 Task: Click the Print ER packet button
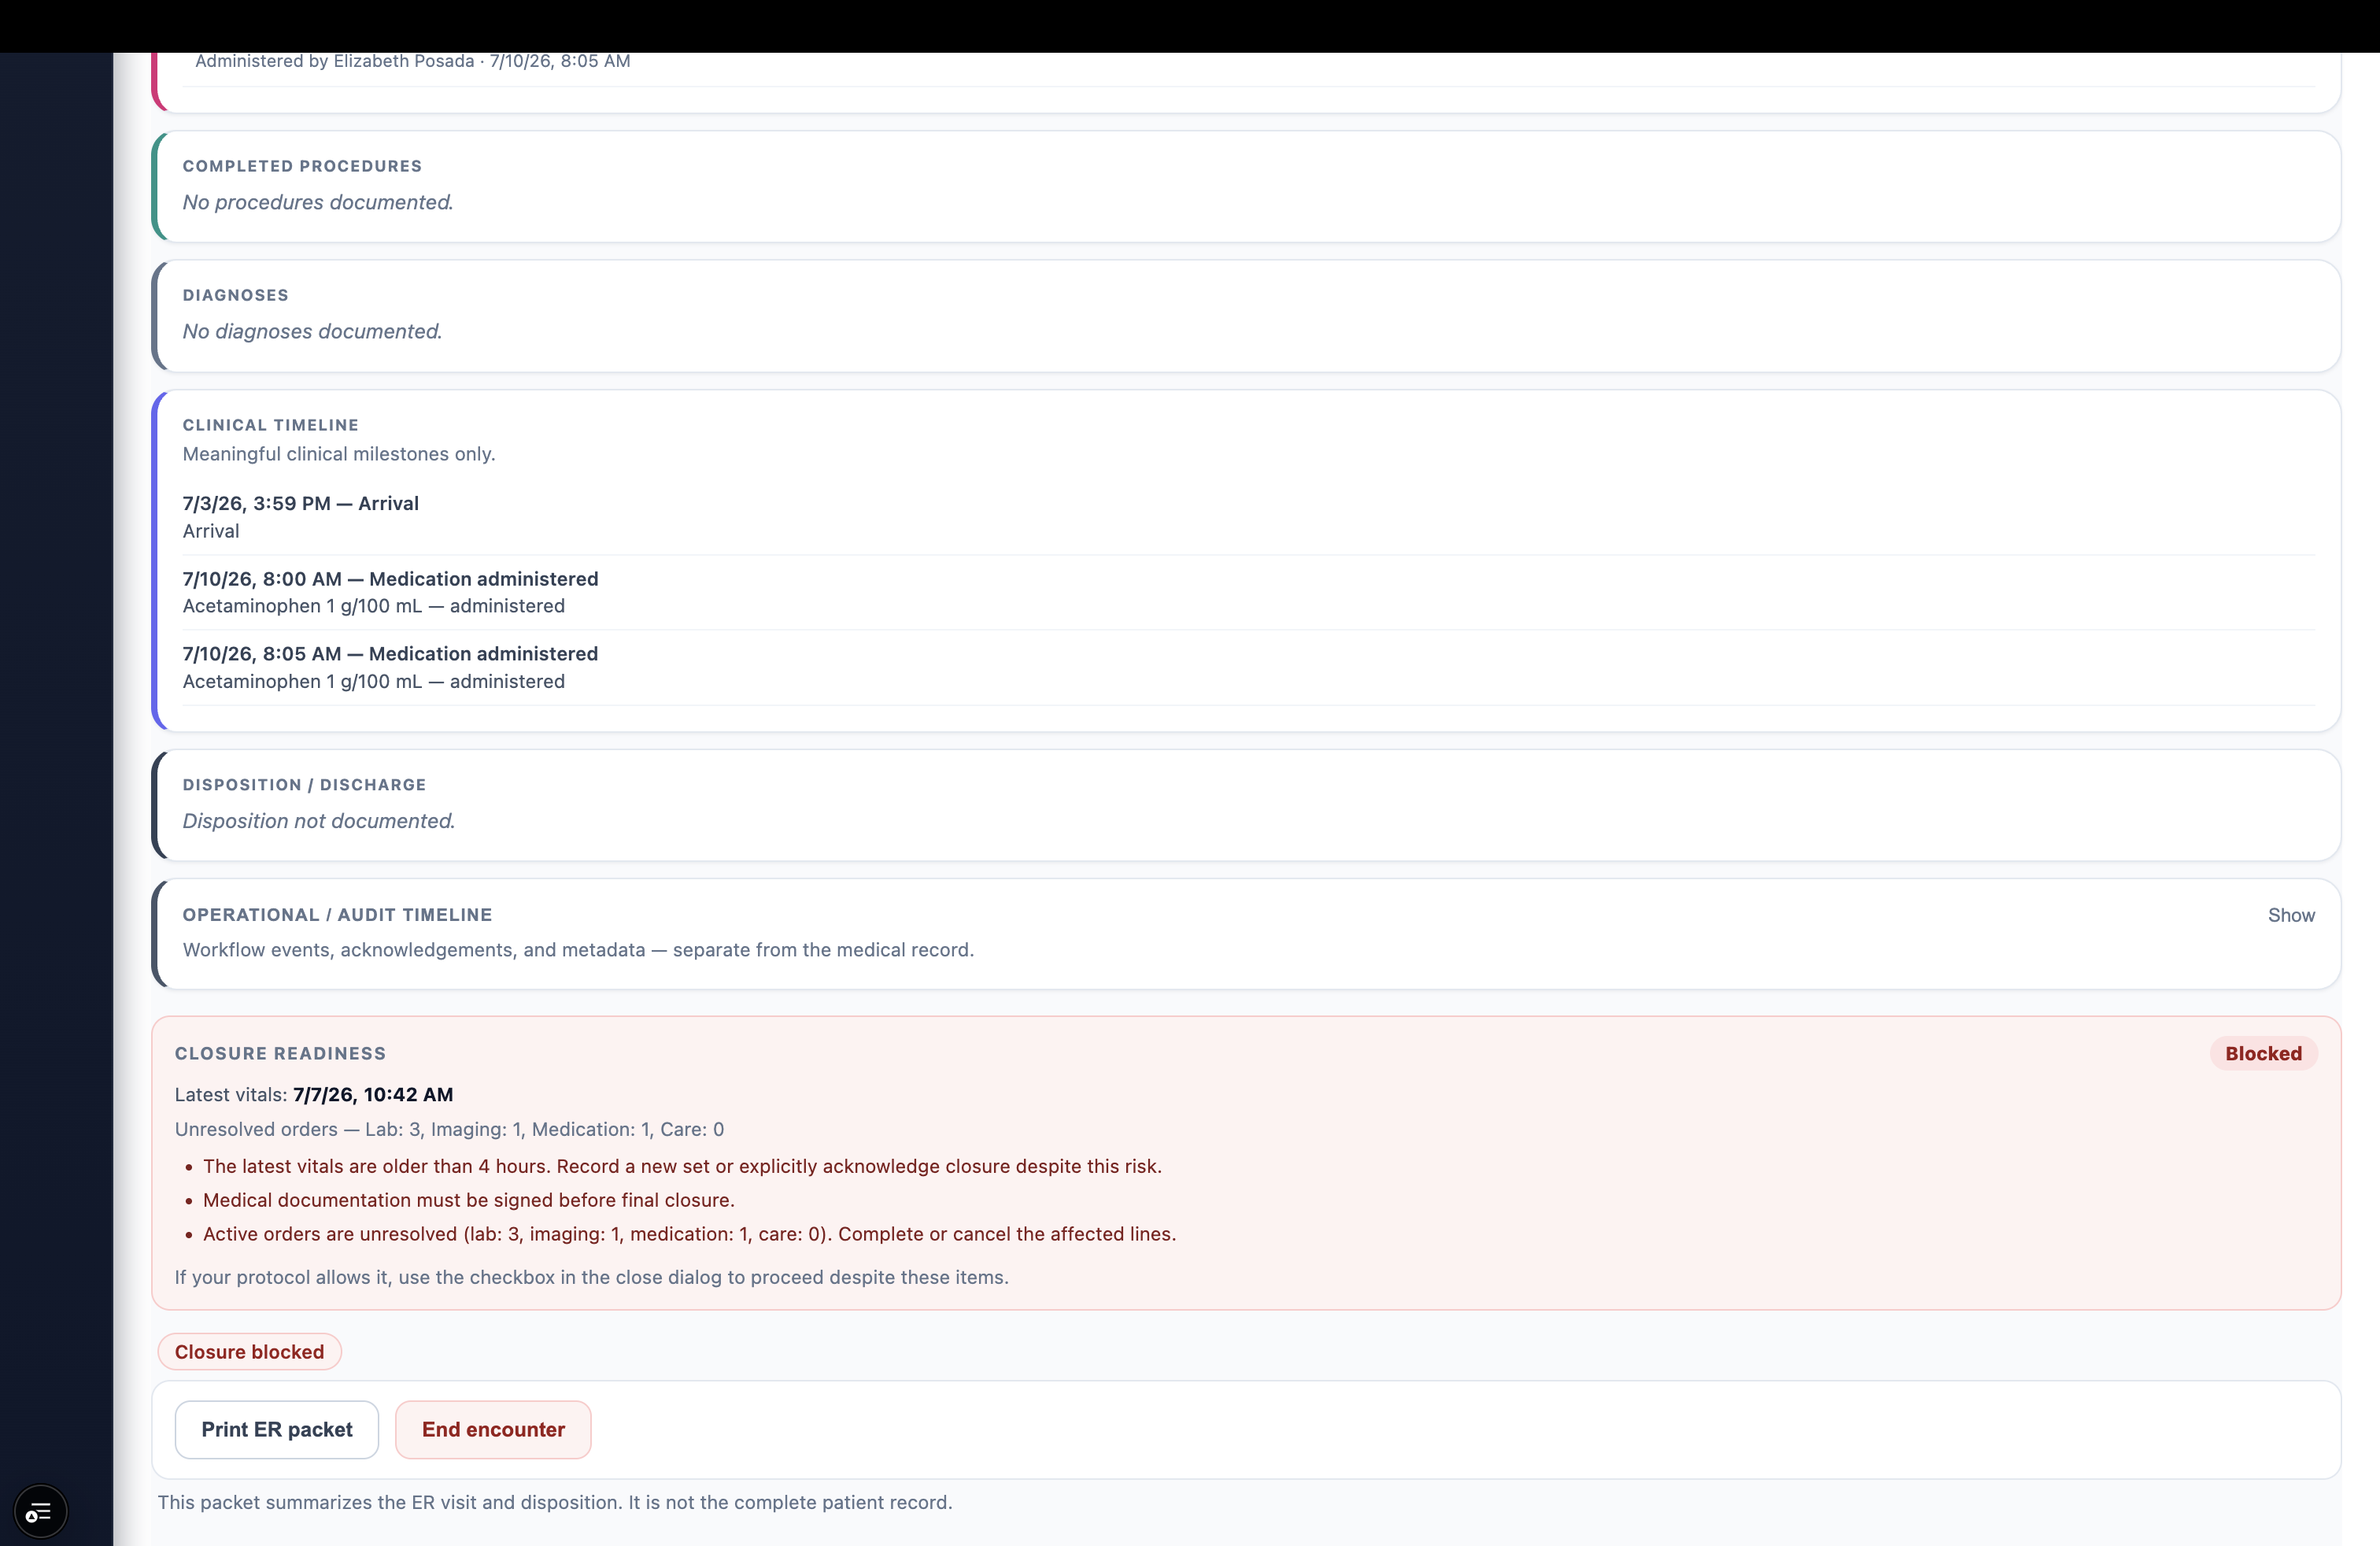pyautogui.click(x=277, y=1429)
